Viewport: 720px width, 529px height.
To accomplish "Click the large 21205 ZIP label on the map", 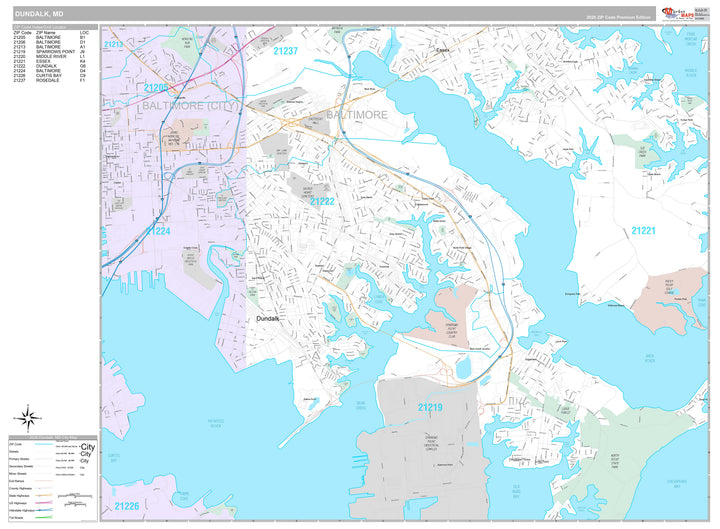I will [155, 88].
